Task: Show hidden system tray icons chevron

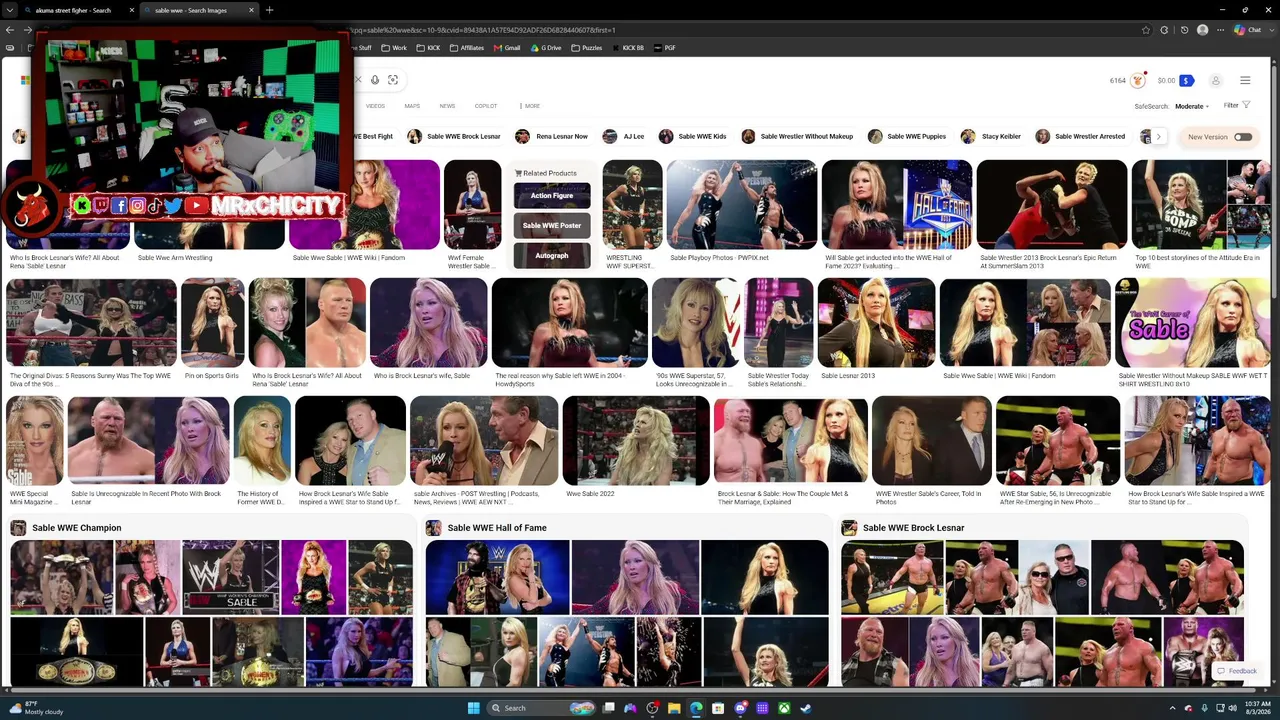Action: click(x=1173, y=708)
